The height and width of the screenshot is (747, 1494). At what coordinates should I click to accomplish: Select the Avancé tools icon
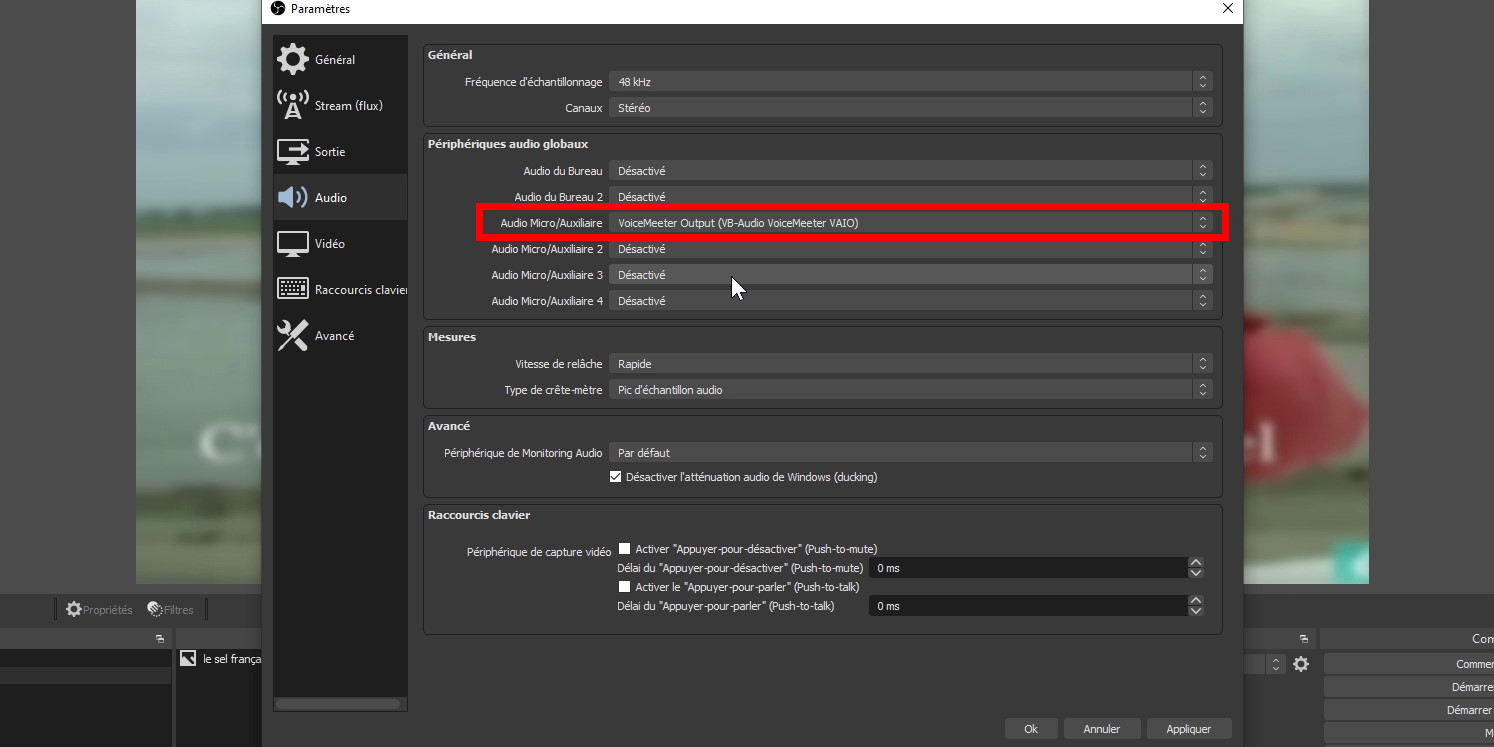coord(293,336)
